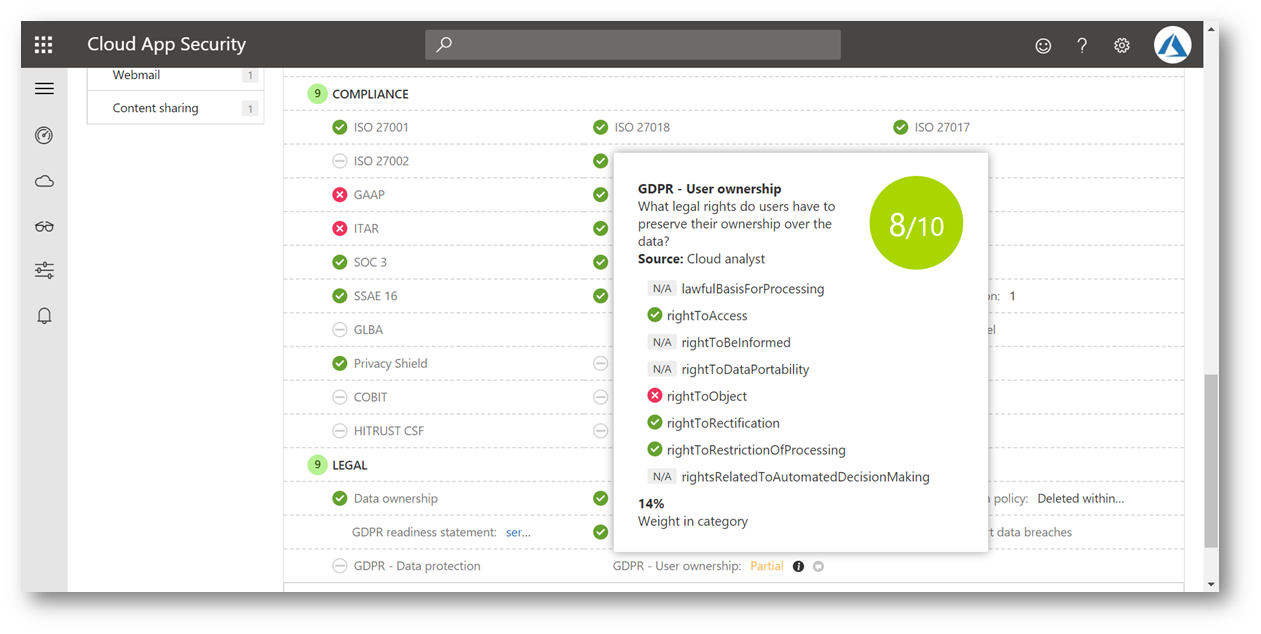
Task: Click inside the top search box
Action: pos(633,45)
